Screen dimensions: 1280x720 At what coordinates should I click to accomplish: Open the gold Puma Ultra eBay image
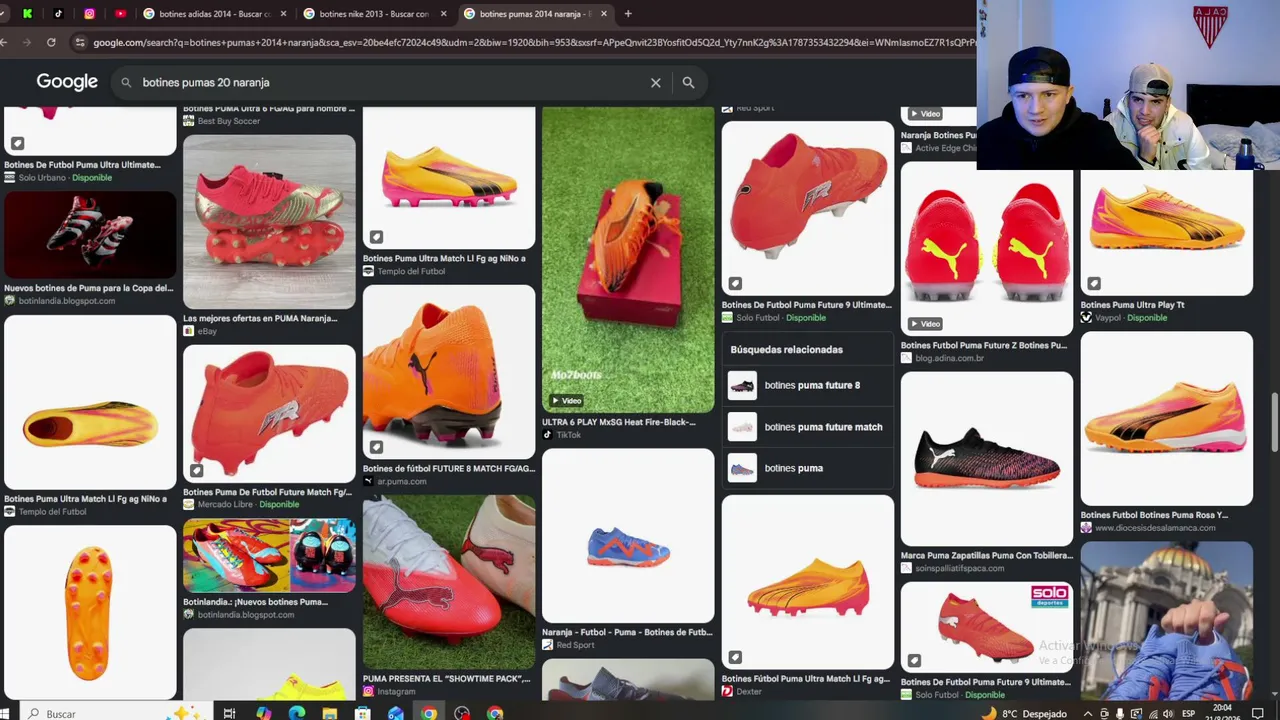point(269,222)
